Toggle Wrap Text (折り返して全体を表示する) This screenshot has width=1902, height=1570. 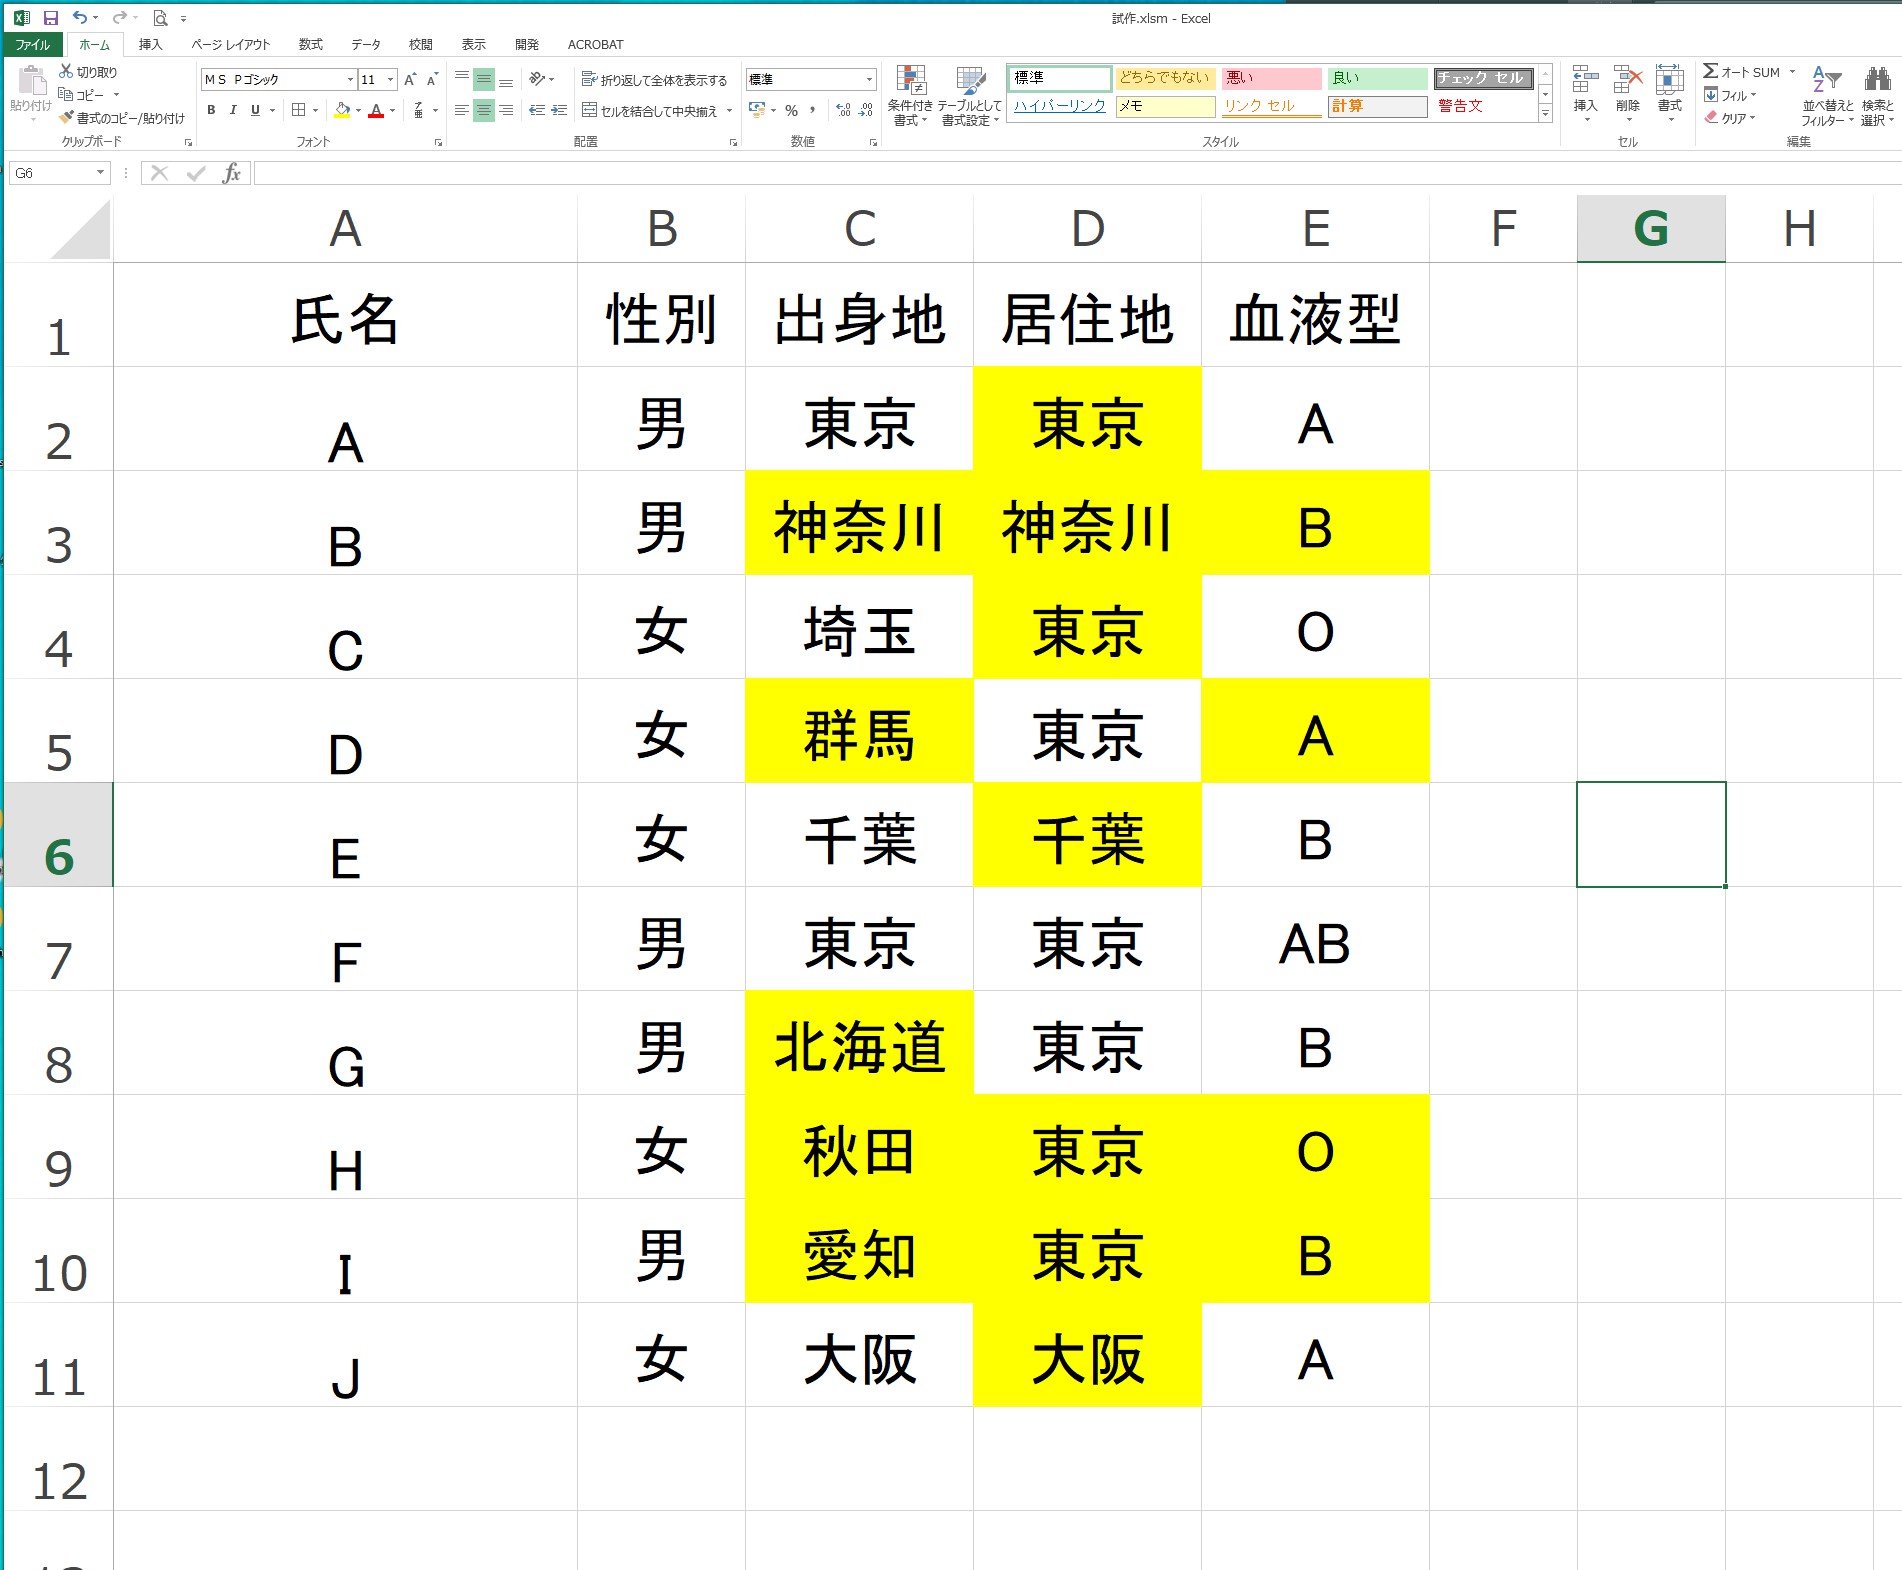654,80
